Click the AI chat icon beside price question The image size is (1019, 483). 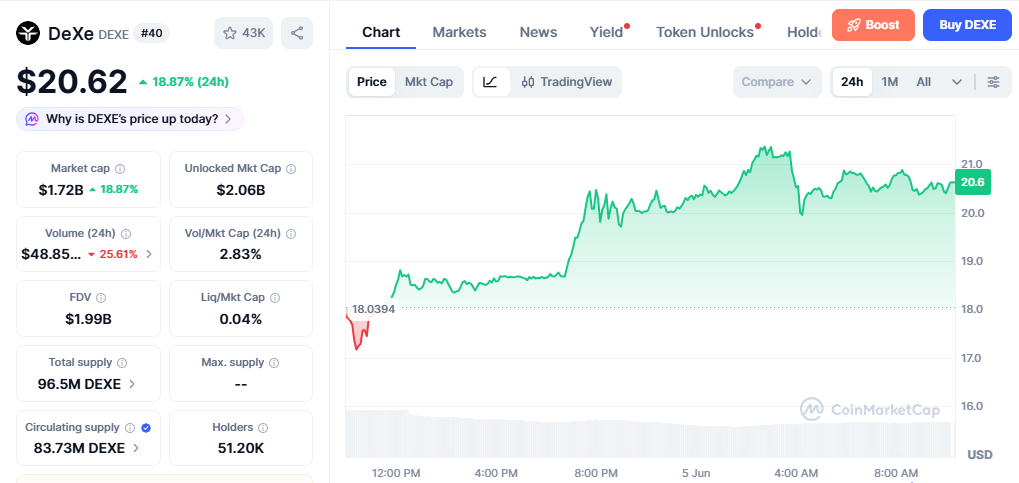[32, 119]
